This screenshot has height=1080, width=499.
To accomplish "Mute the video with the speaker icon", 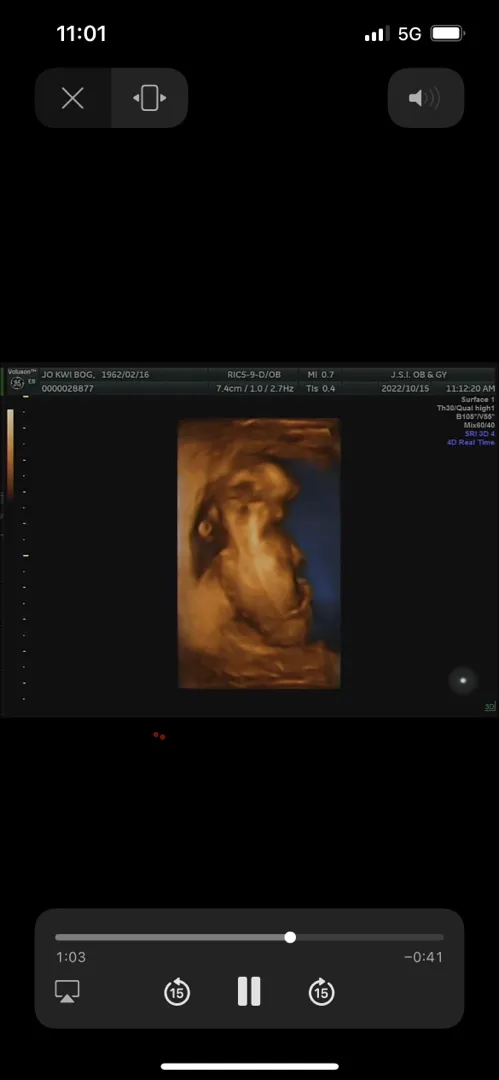I will tap(425, 98).
